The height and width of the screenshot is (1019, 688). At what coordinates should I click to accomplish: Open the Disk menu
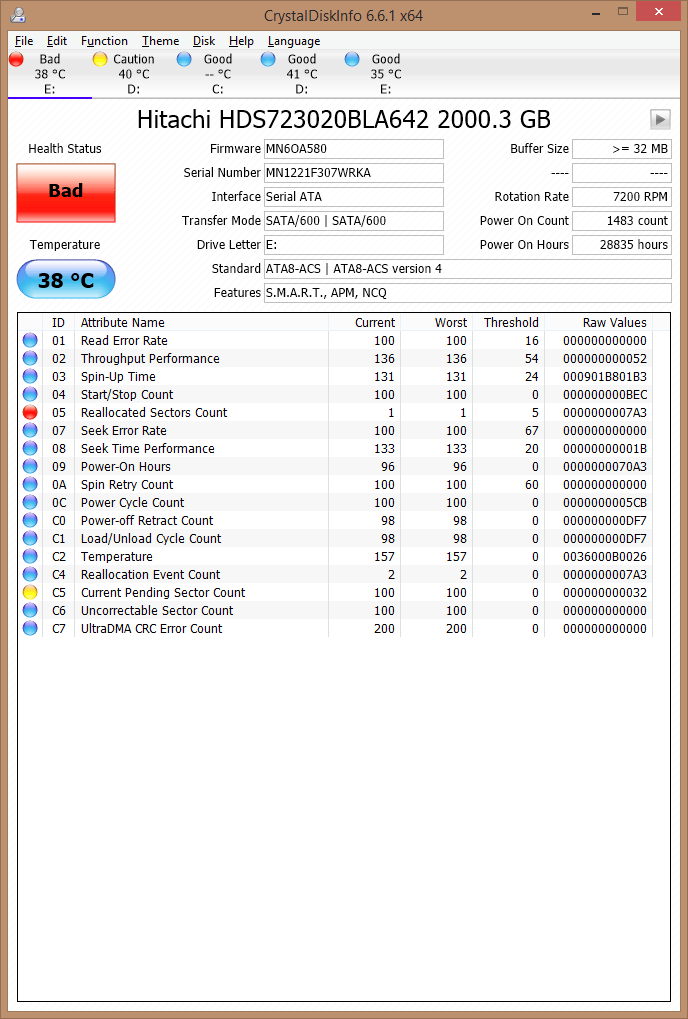[204, 41]
